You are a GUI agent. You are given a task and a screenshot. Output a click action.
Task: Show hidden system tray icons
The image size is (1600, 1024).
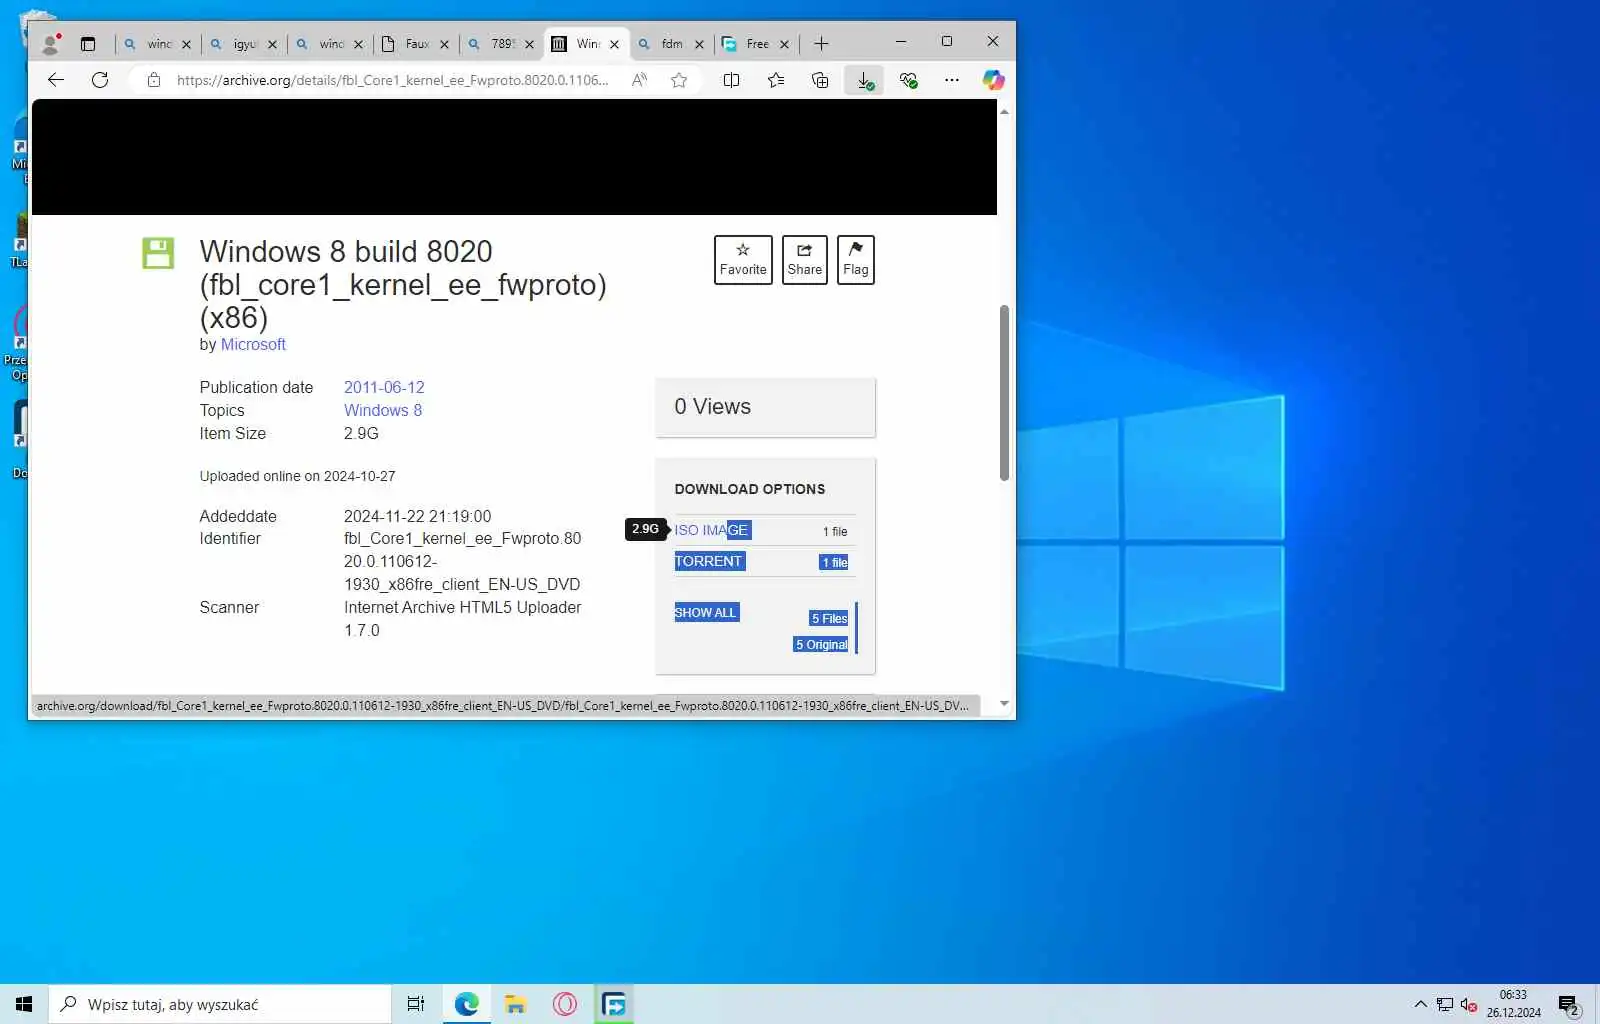1420,1005
